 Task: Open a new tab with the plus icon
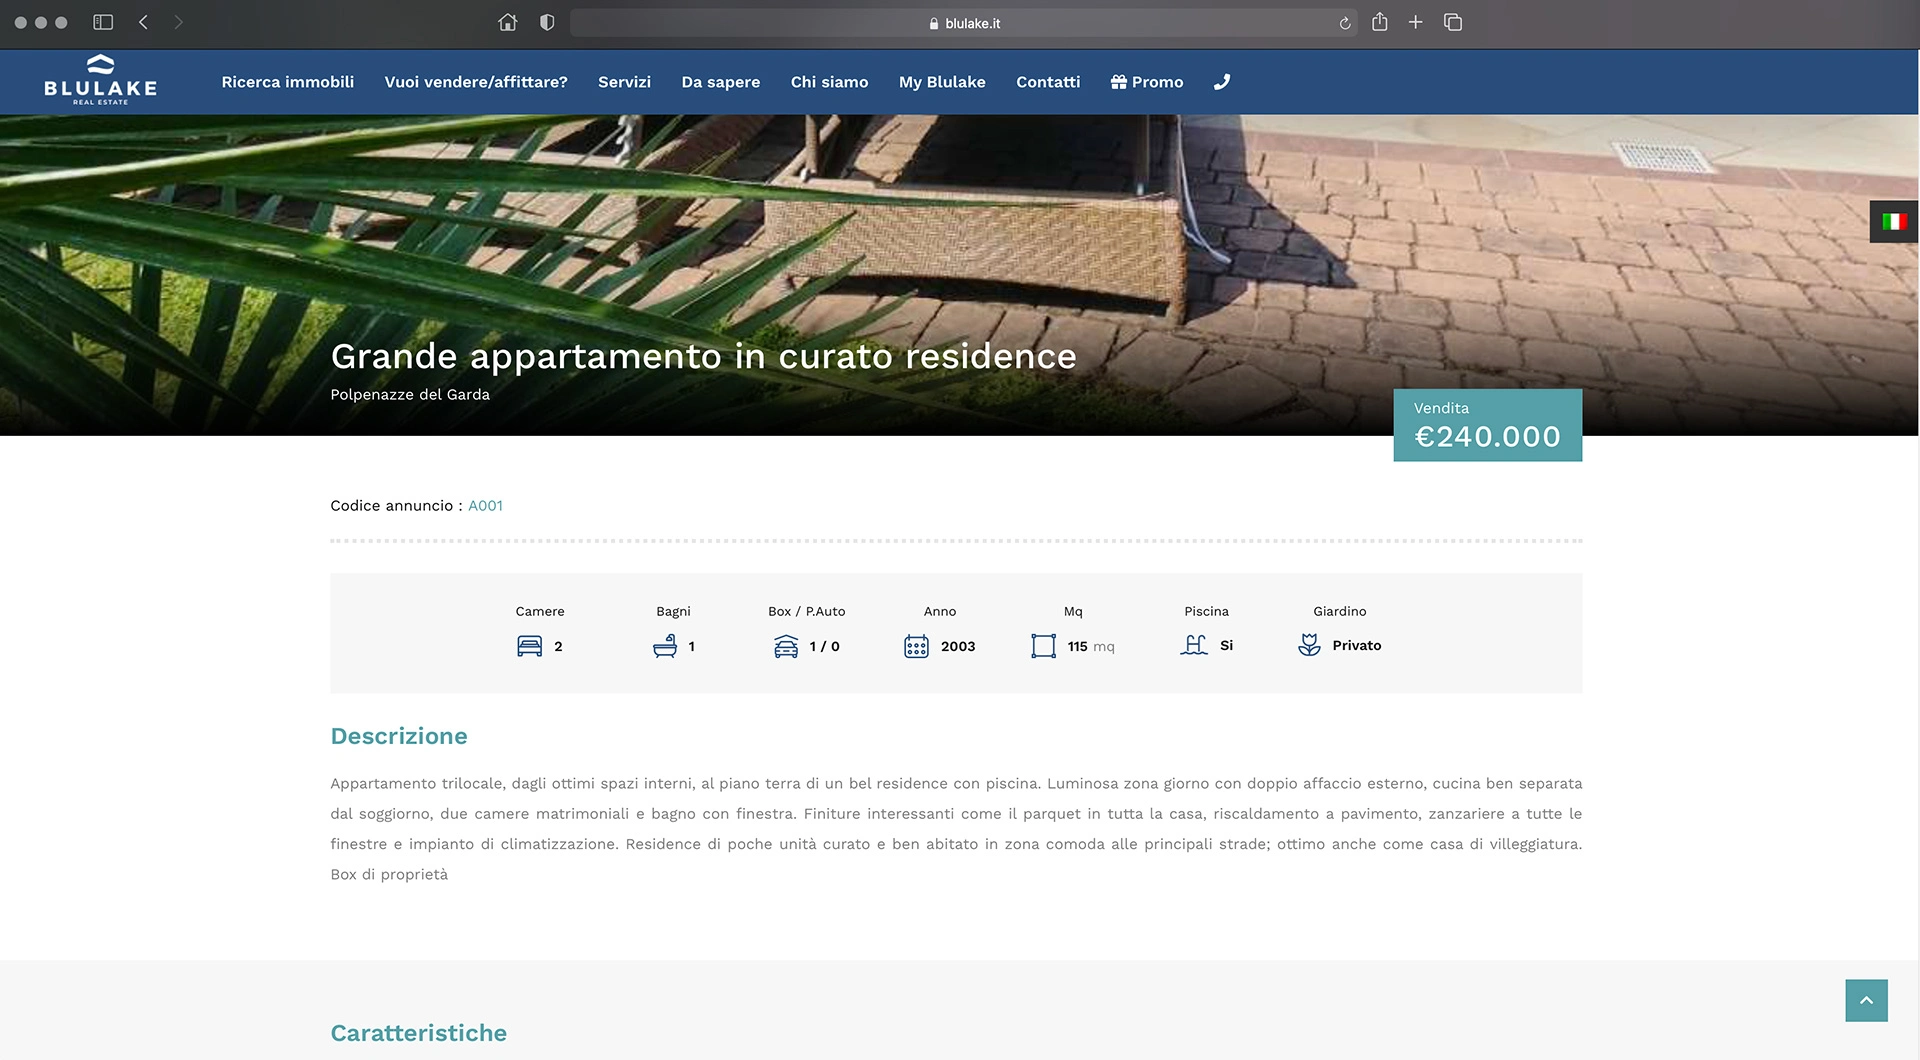coord(1415,22)
